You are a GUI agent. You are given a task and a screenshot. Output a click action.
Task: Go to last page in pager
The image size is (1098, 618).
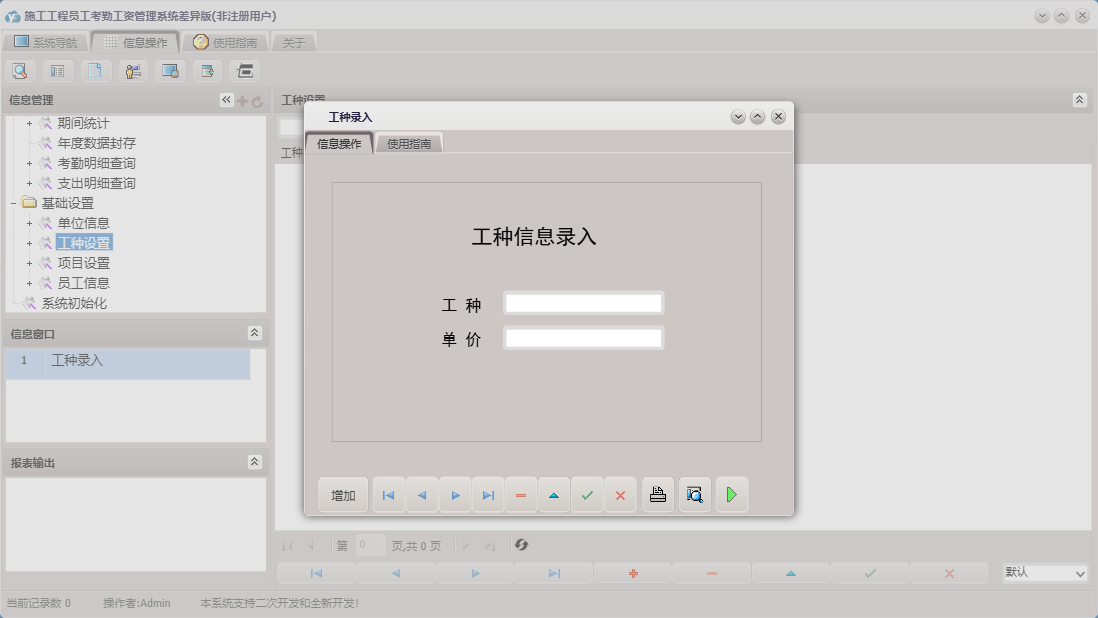490,545
